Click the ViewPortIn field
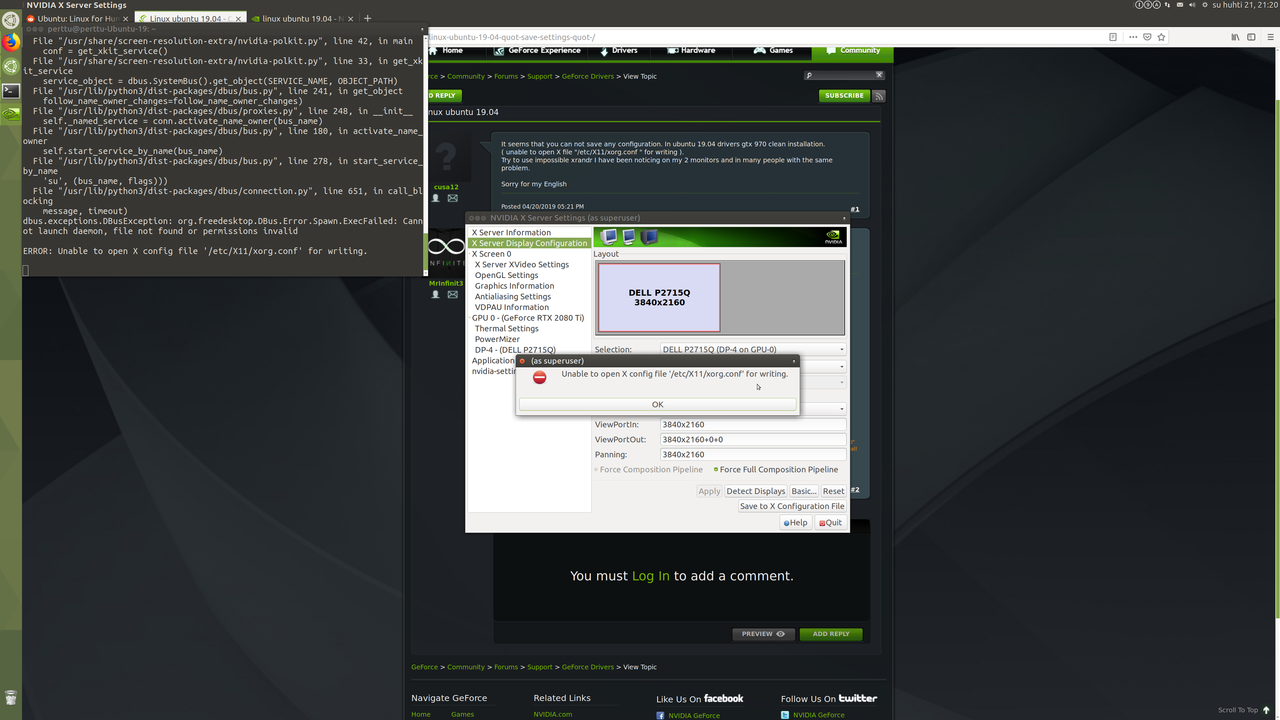The height and width of the screenshot is (720, 1280). click(753, 424)
